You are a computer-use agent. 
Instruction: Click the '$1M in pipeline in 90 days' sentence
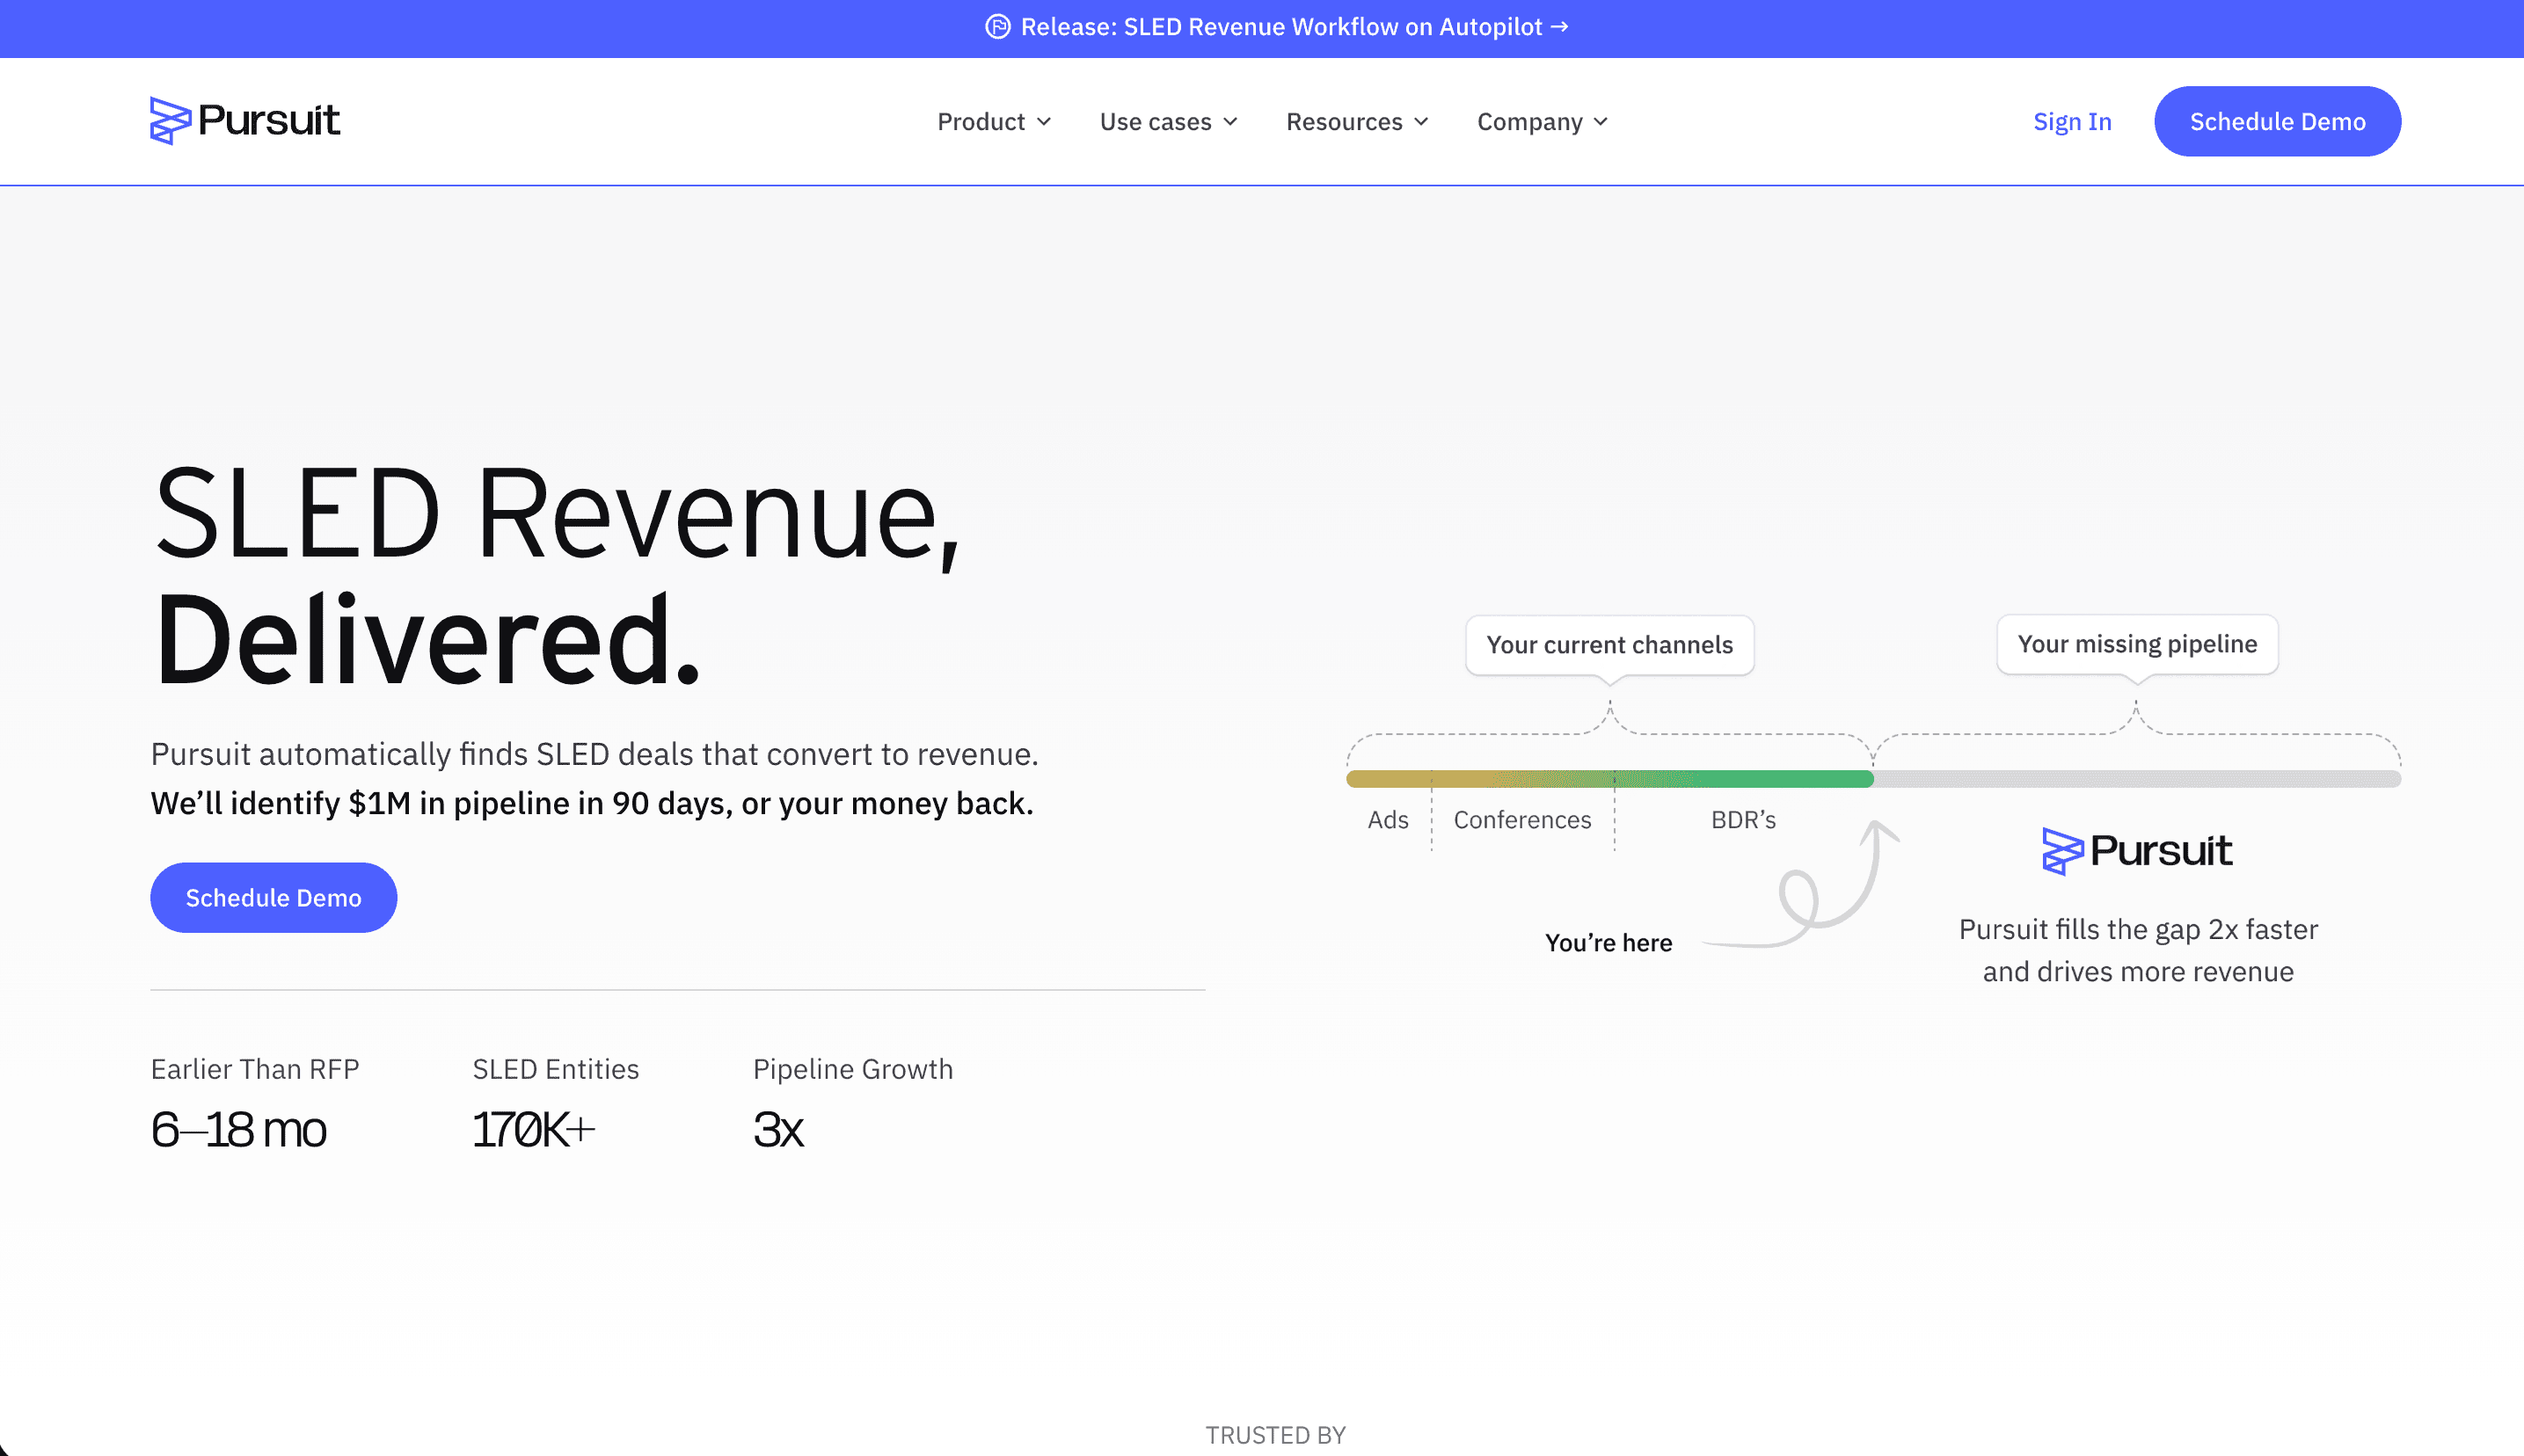tap(592, 803)
